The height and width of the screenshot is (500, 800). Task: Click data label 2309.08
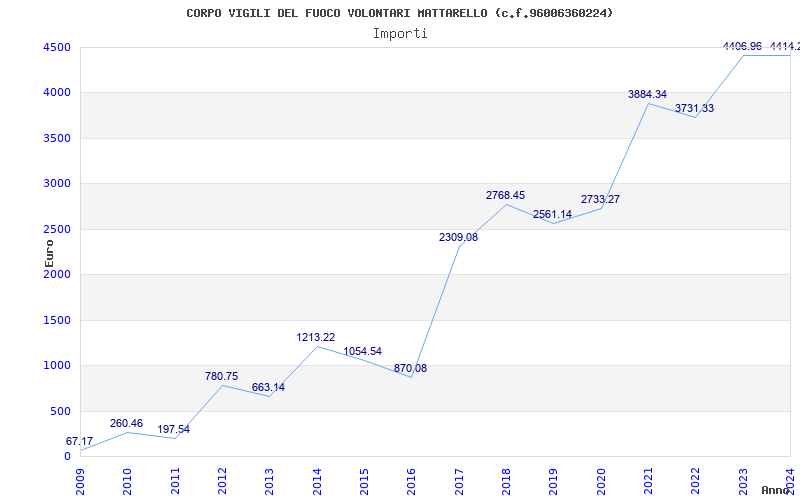tap(459, 237)
